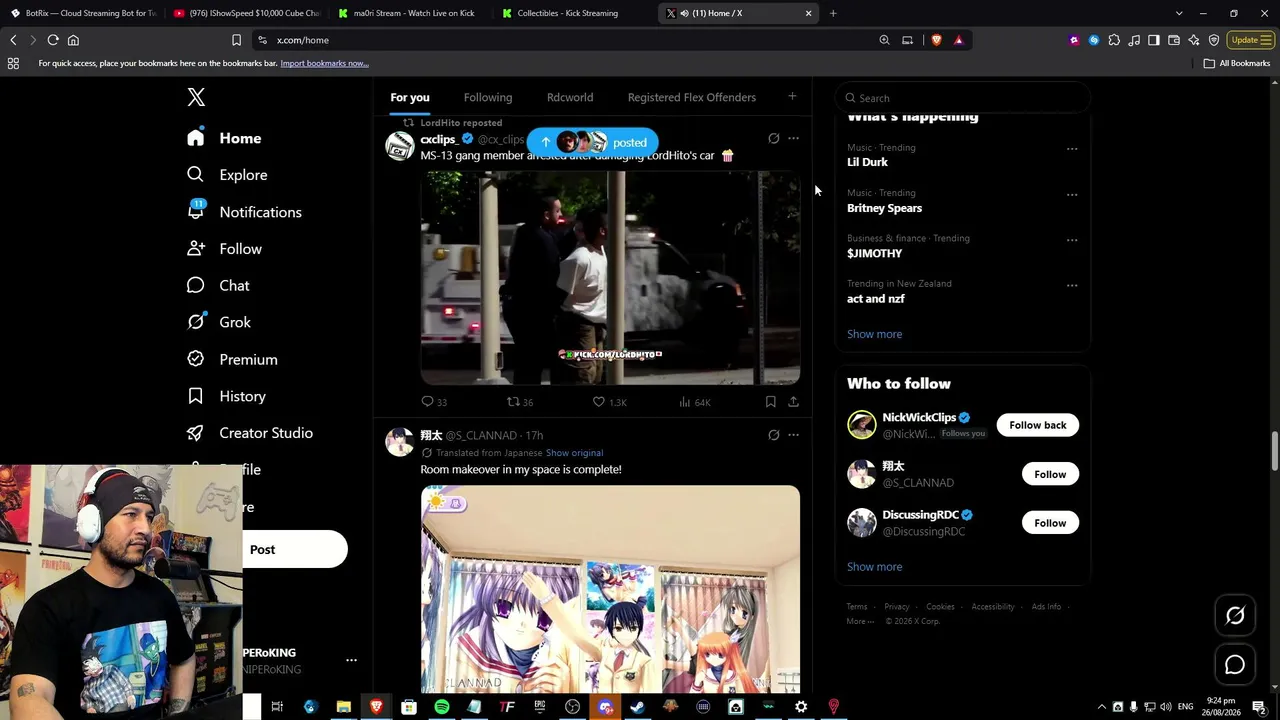Screen dimensions: 1280x720
Task: Open Notifications showing the 11 badge
Action: point(245,212)
